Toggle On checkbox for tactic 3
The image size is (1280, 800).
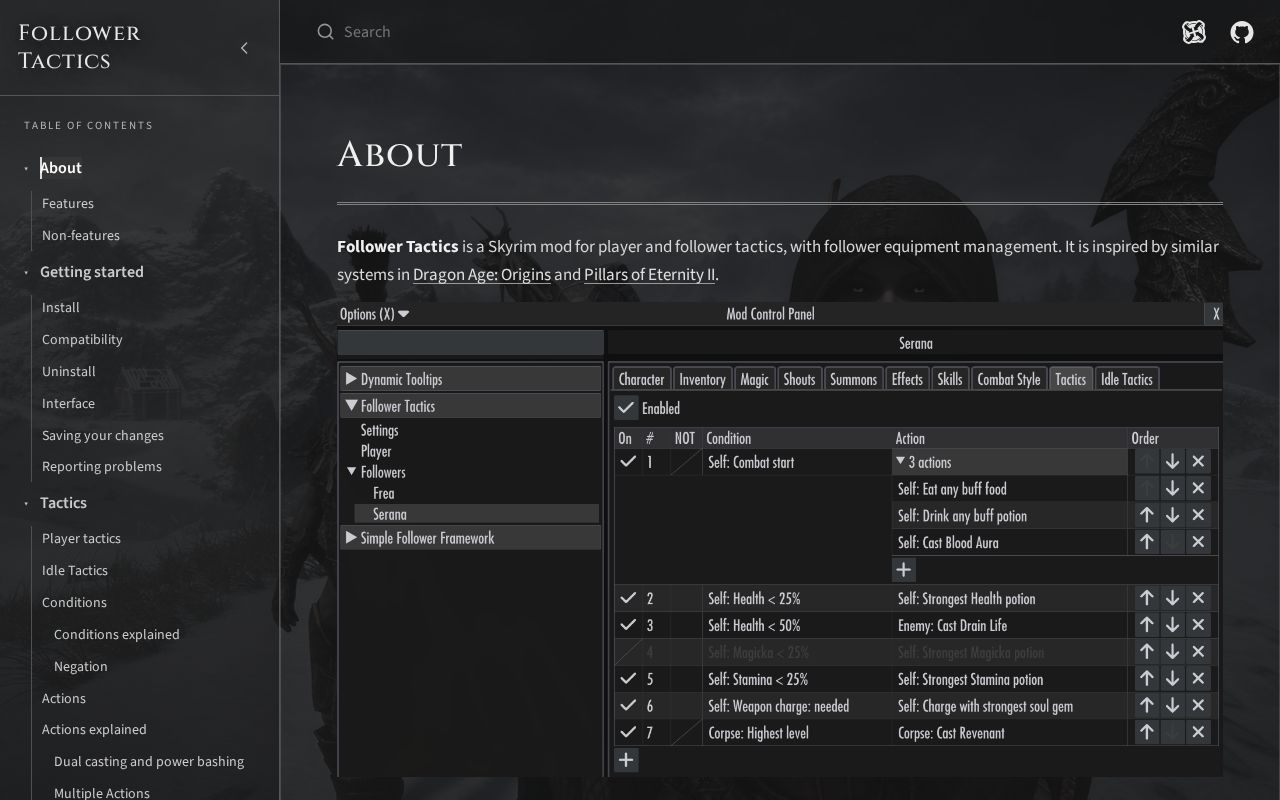pyautogui.click(x=628, y=625)
